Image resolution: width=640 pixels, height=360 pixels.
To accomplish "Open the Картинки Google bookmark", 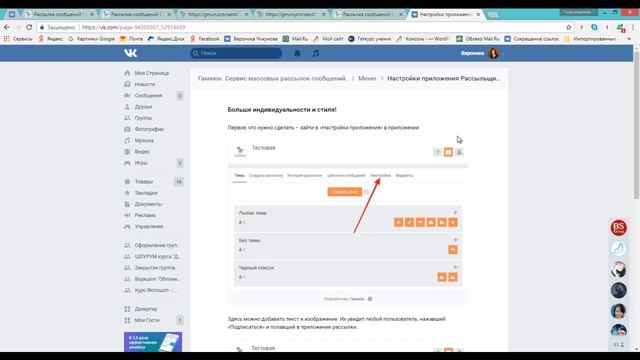I will 91,39.
